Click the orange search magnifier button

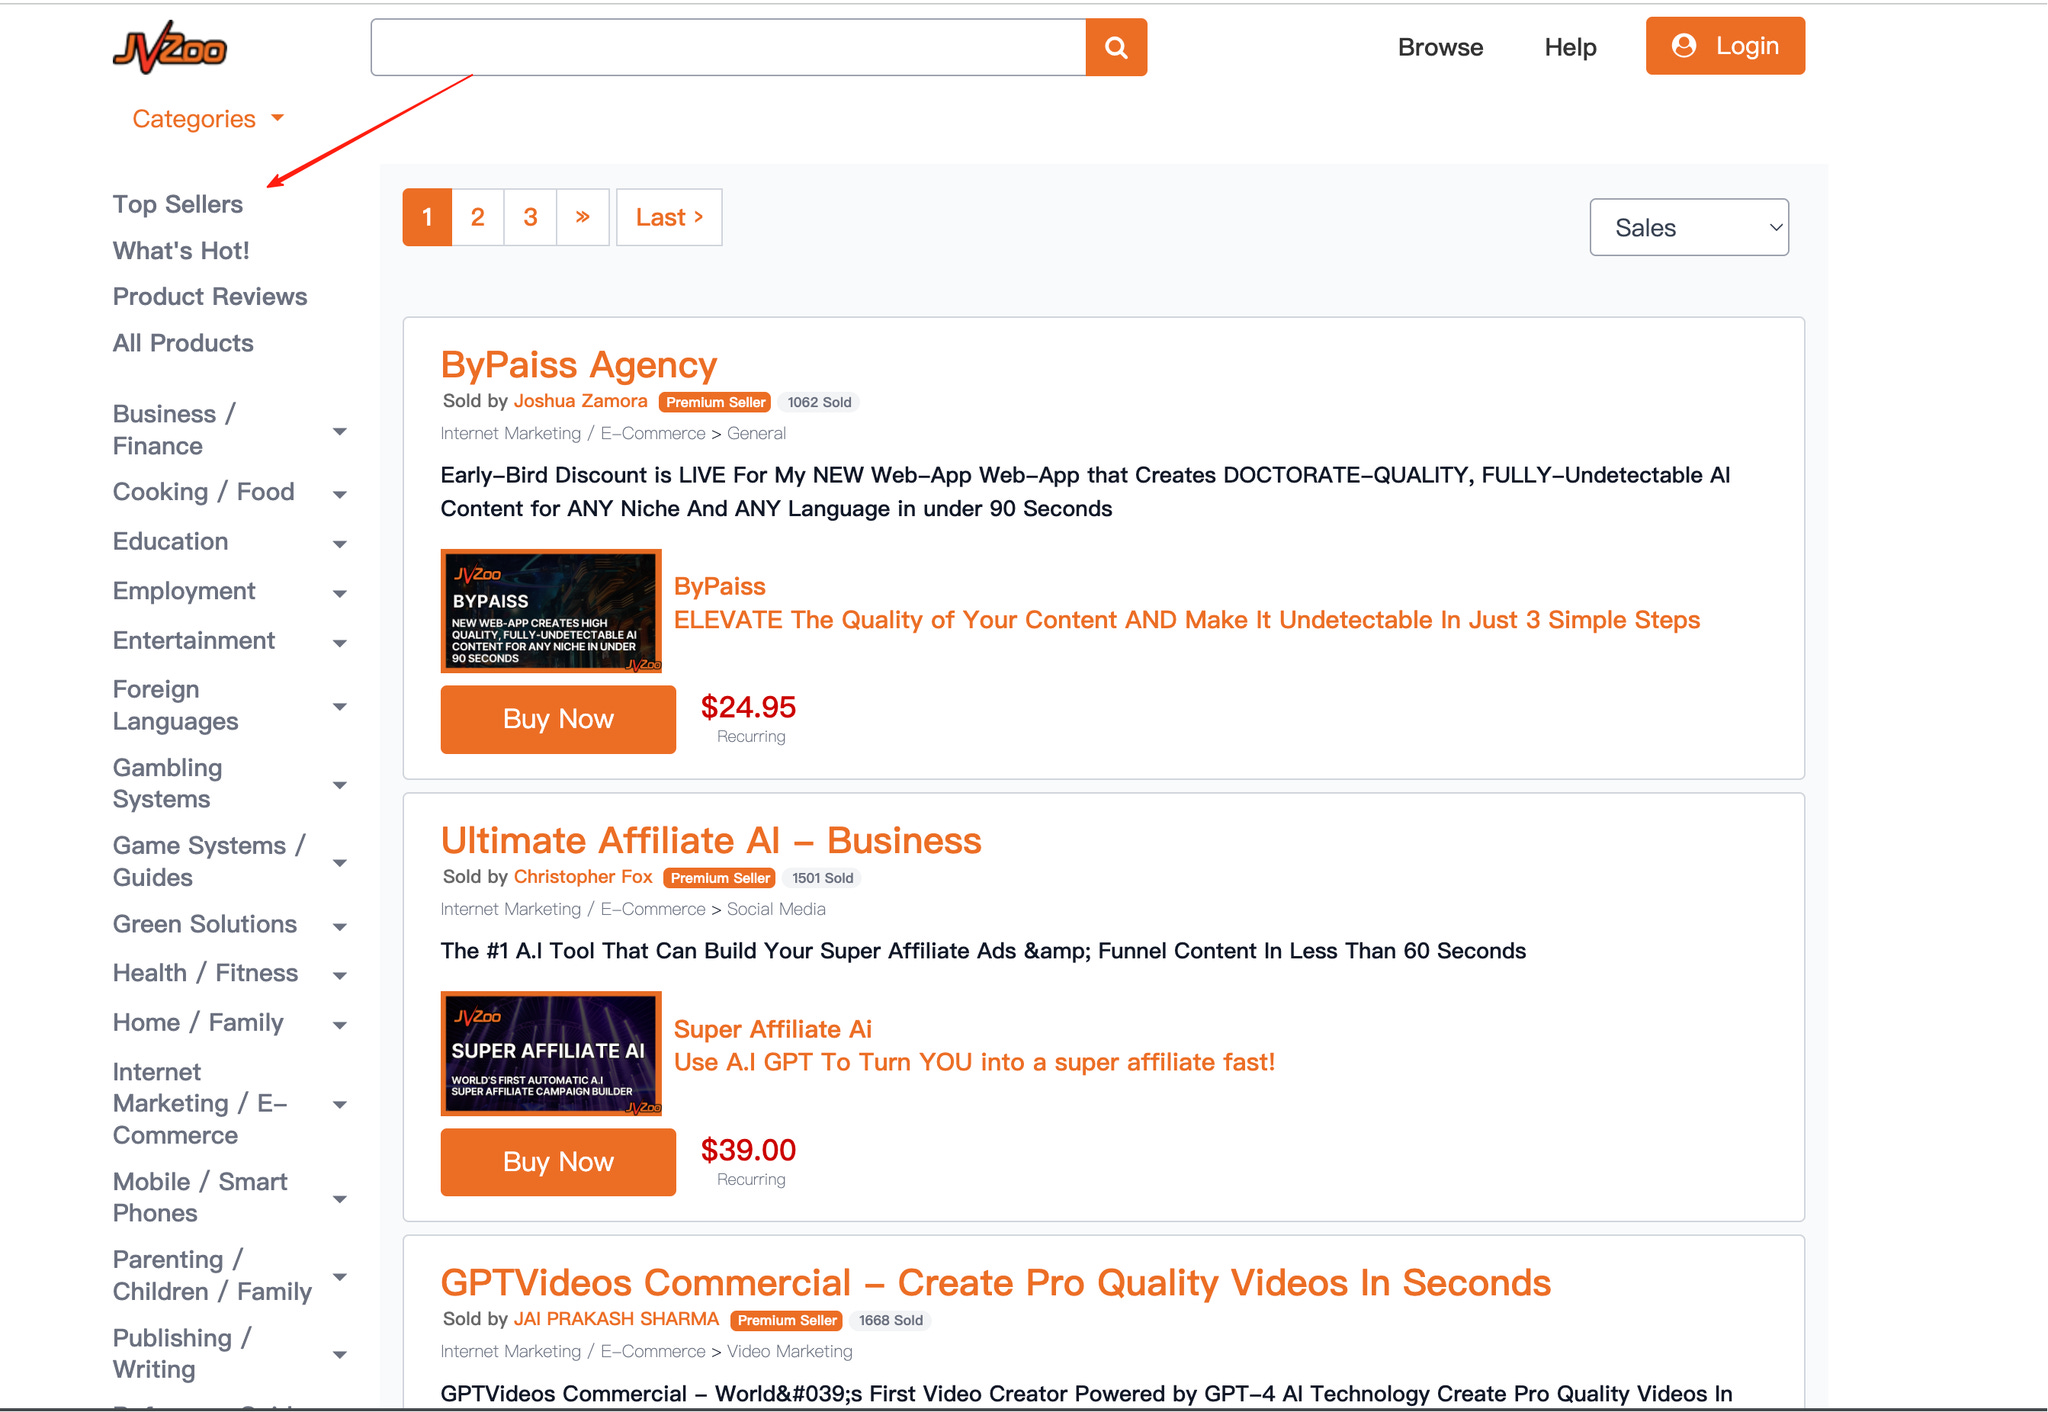tap(1116, 47)
